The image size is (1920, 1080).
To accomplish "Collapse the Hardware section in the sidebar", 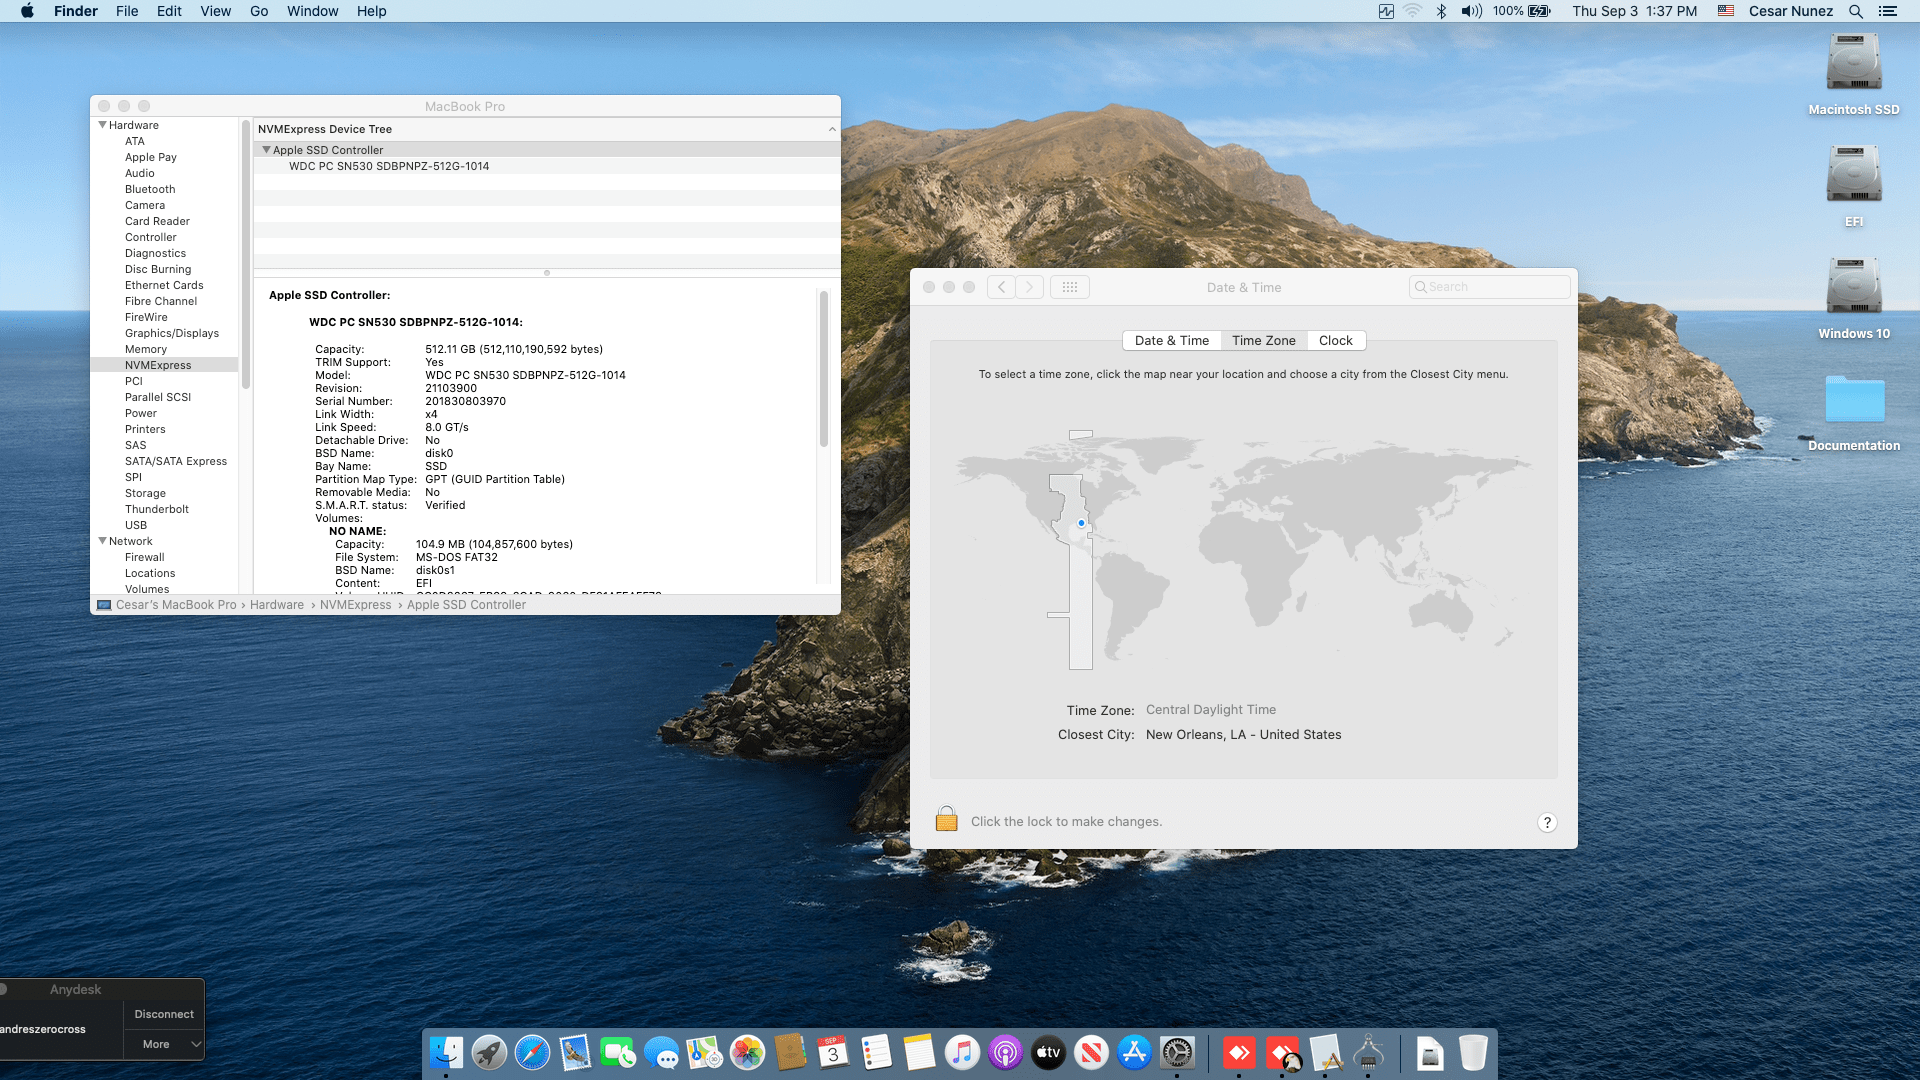I will click(x=102, y=125).
